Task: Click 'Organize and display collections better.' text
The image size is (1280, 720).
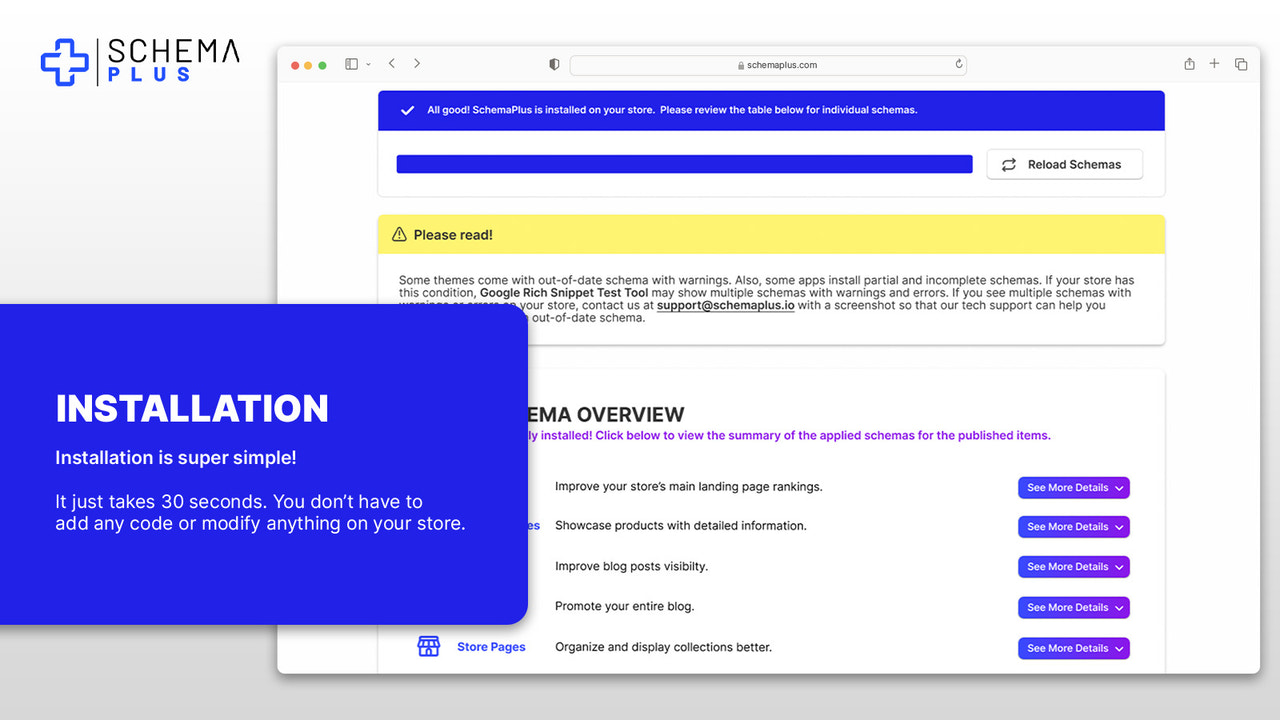Action: coord(663,647)
